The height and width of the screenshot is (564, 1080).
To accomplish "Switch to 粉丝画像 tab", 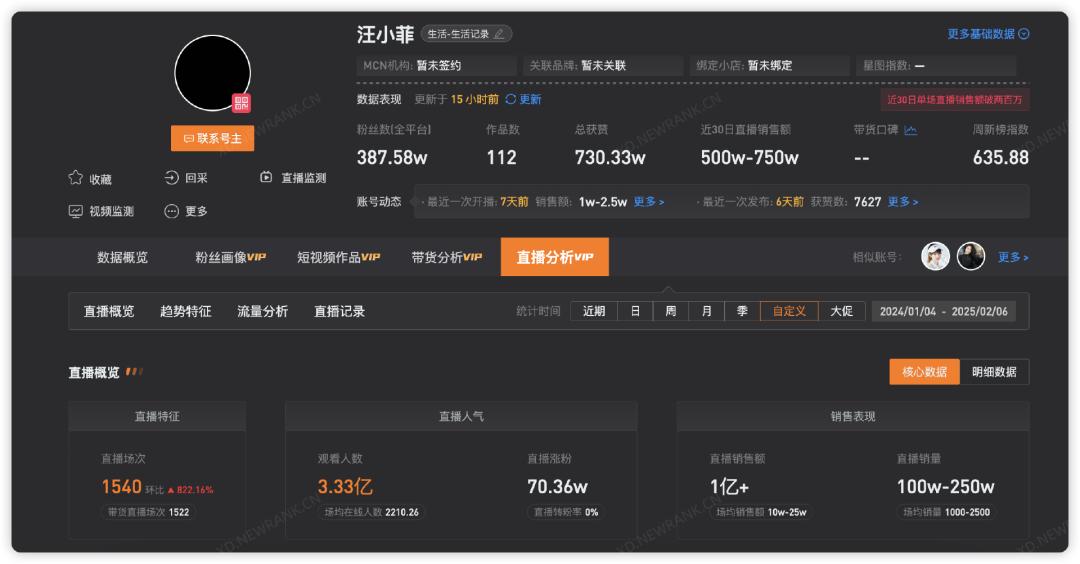I will [230, 257].
